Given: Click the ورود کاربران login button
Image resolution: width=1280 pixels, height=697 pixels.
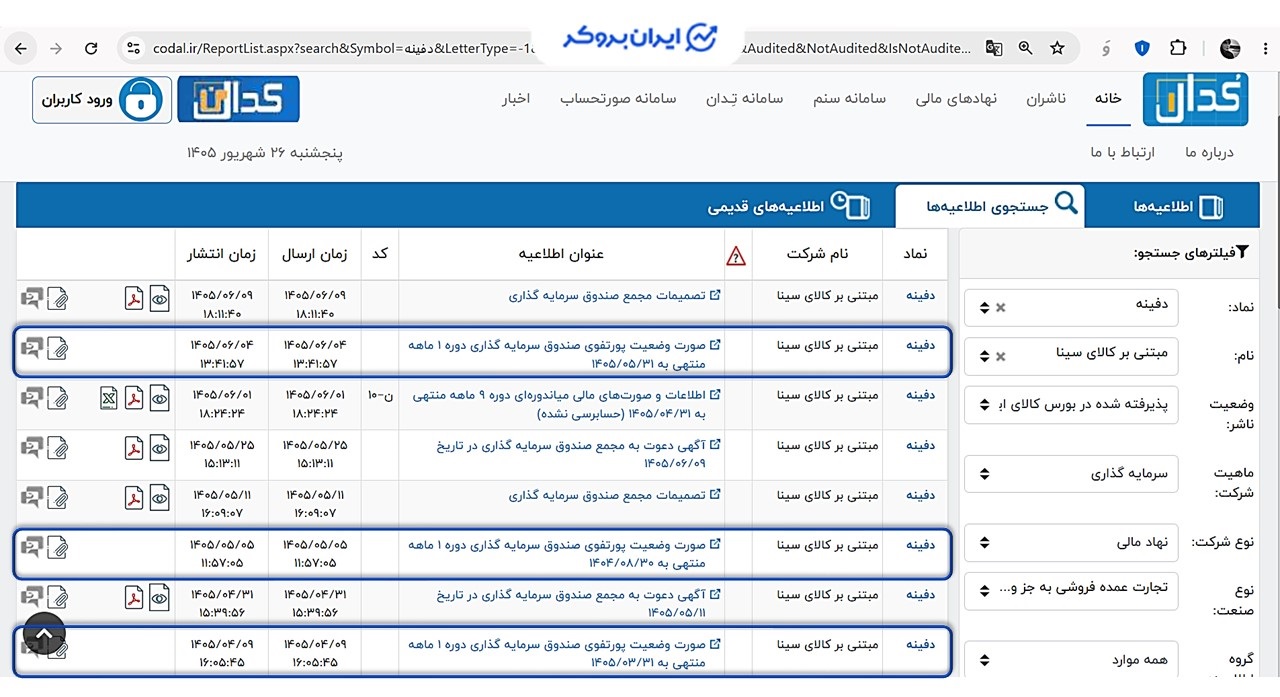Looking at the screenshot, I should pos(102,100).
